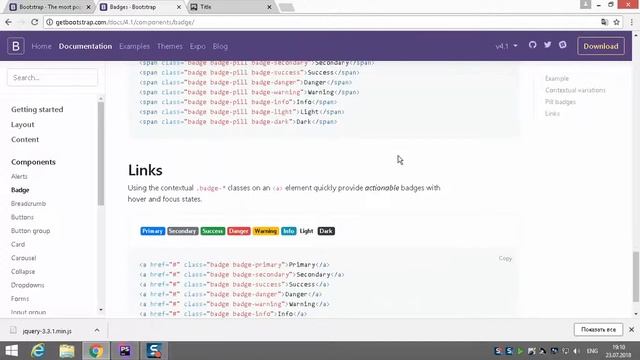Reload the page with refresh icon
Viewport: 640px width, 360px height.
35,22
